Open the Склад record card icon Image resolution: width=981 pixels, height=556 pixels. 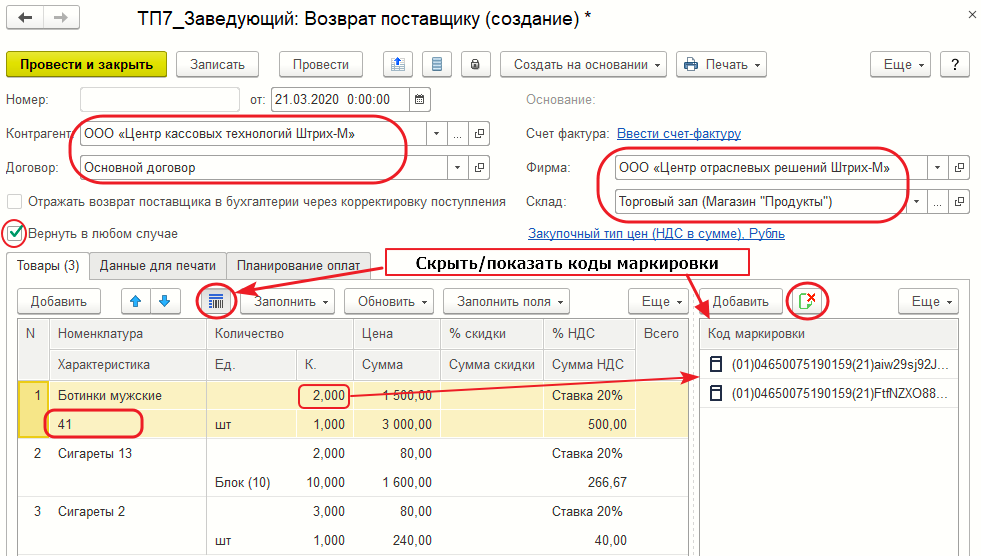959,201
